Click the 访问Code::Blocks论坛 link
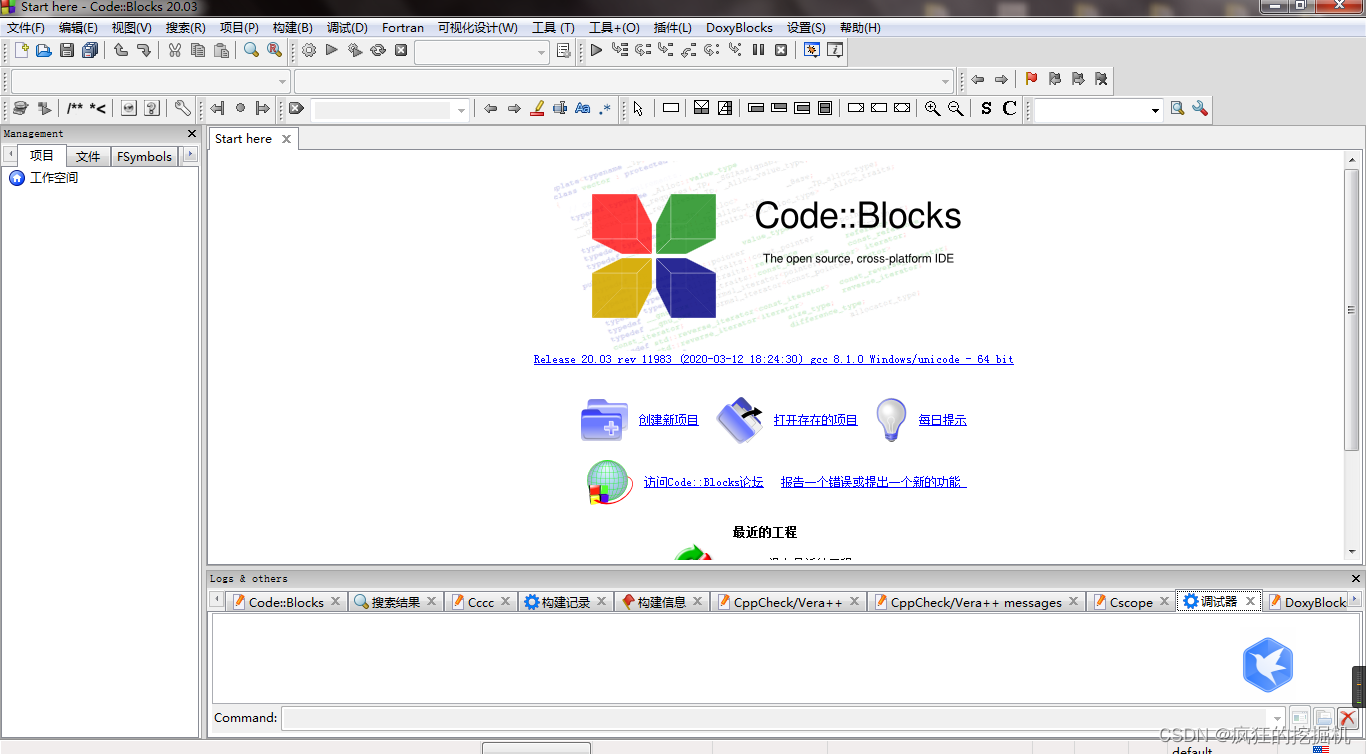 click(x=704, y=482)
